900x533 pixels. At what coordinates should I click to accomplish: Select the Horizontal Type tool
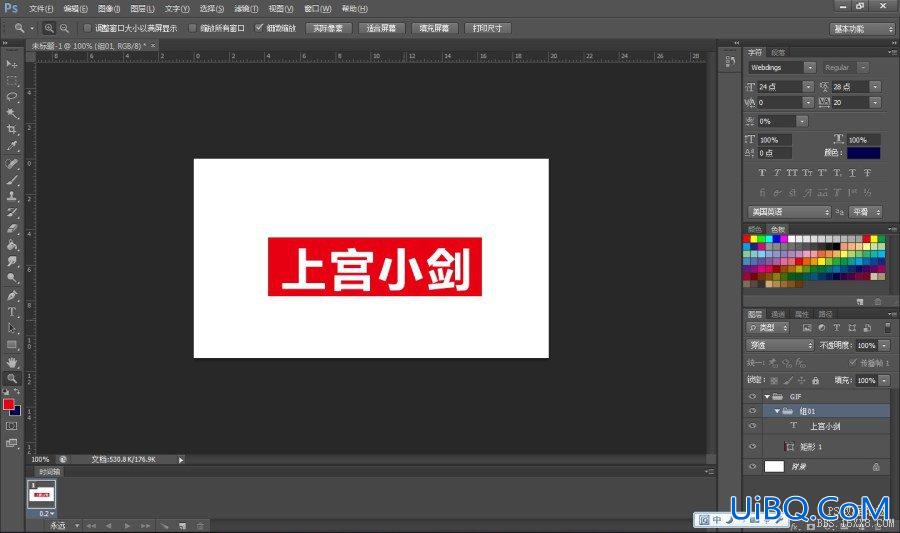click(x=11, y=312)
